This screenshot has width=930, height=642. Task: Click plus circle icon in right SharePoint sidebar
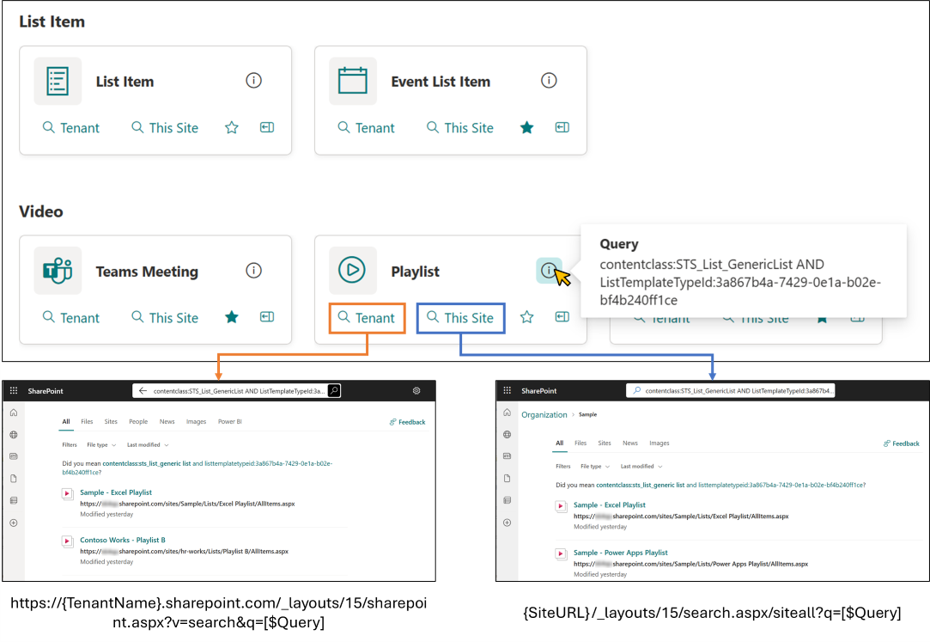click(x=507, y=523)
